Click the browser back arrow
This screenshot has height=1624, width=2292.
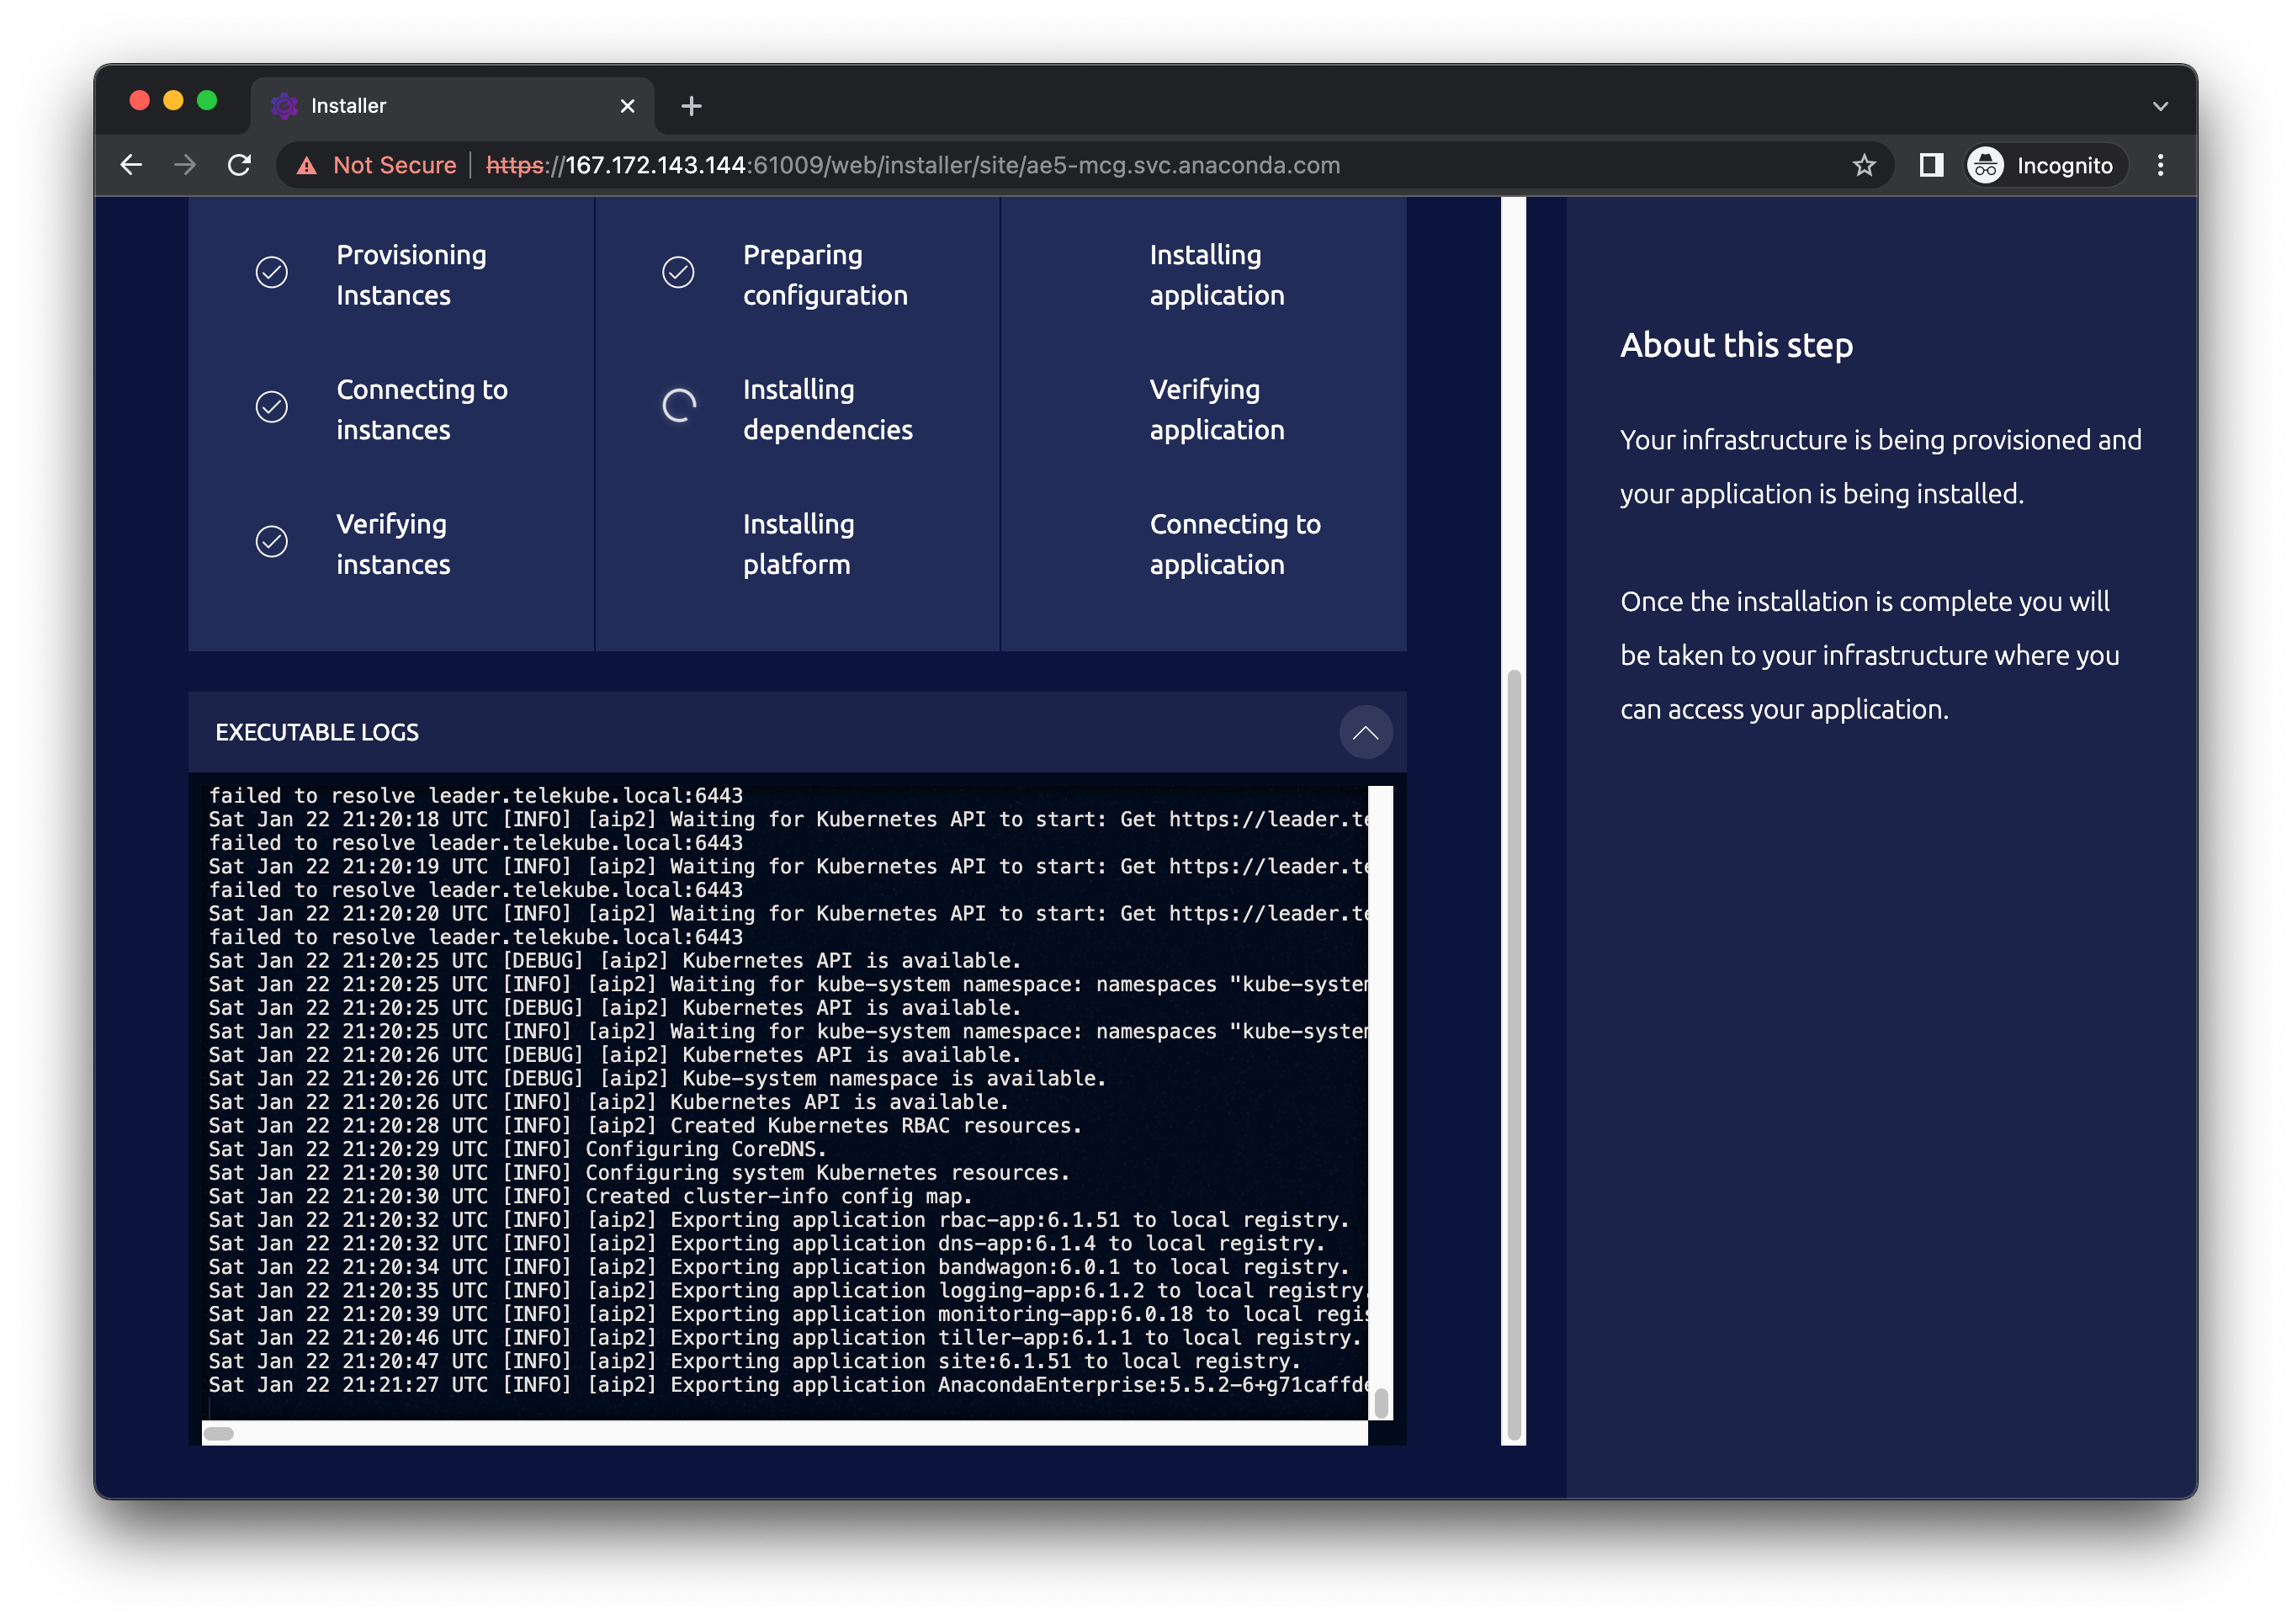coord(131,165)
